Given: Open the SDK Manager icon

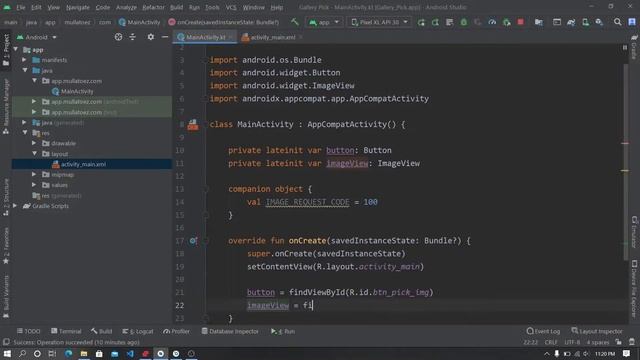Looking at the screenshot, I should click(599, 22).
